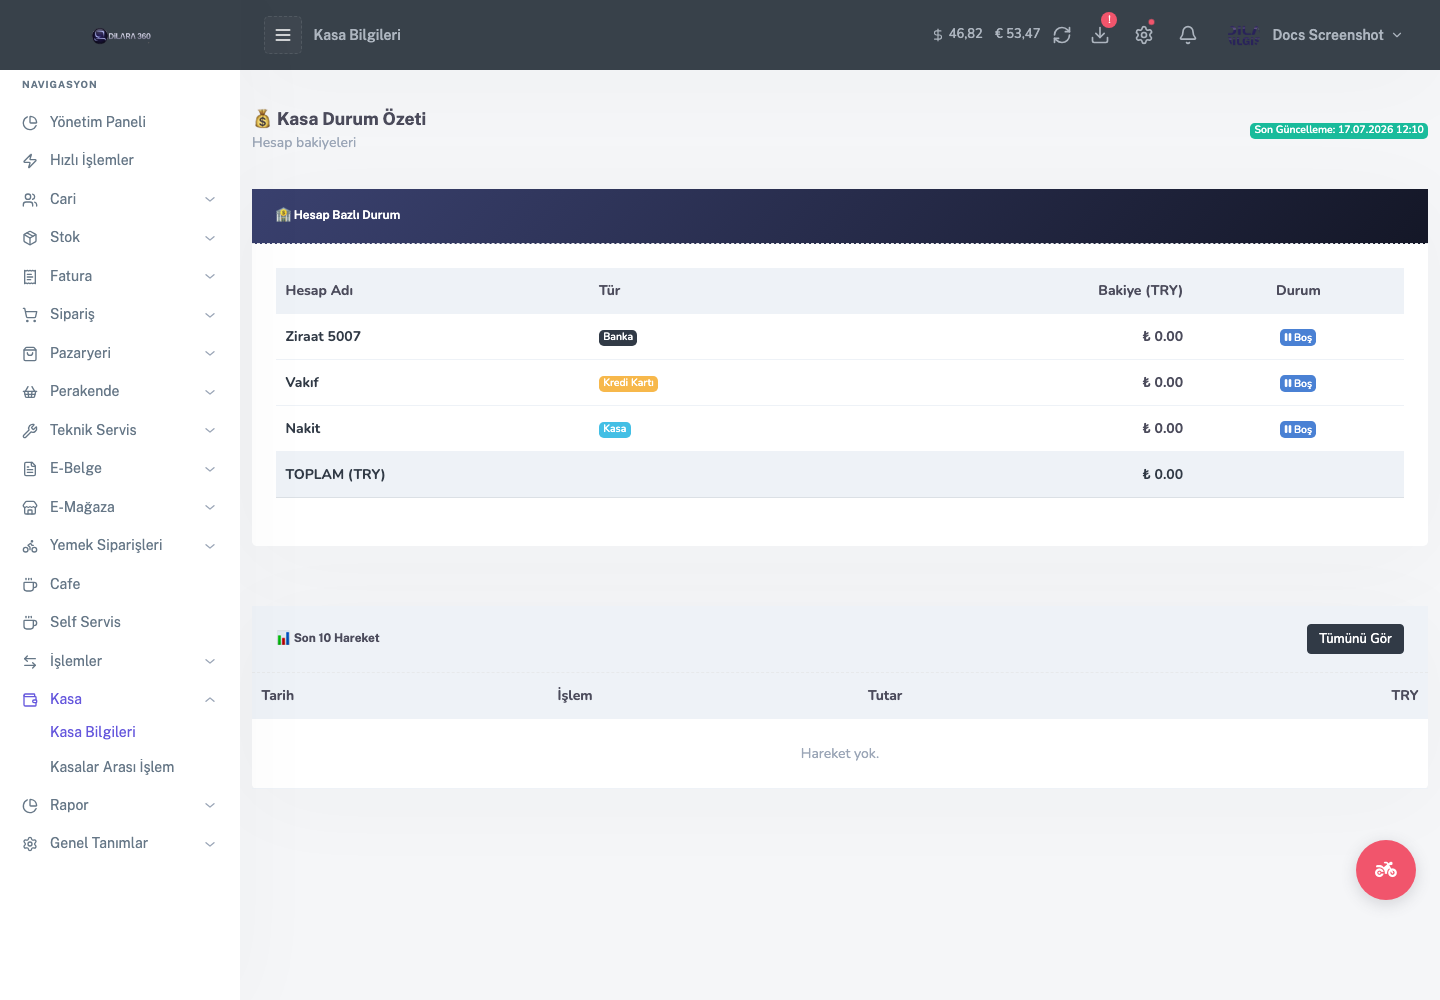The width and height of the screenshot is (1440, 1000).
Task: Expand the Pazaryeri menu chevron
Action: click(x=210, y=353)
